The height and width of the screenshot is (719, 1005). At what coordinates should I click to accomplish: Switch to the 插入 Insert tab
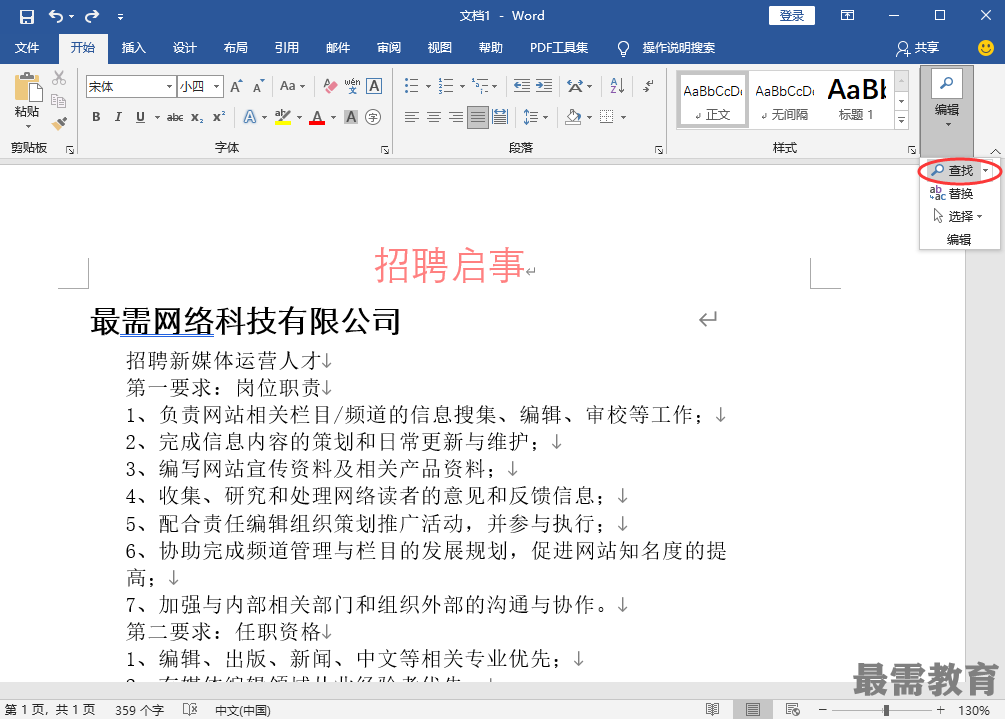pos(133,48)
